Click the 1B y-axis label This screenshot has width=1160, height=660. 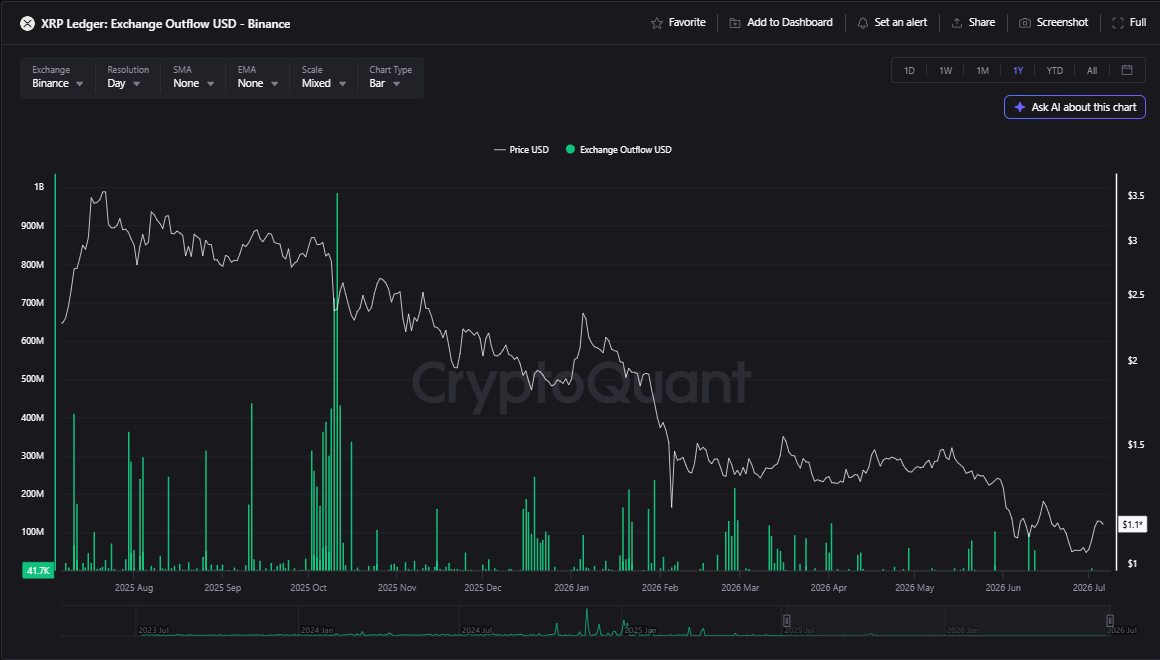(x=39, y=187)
